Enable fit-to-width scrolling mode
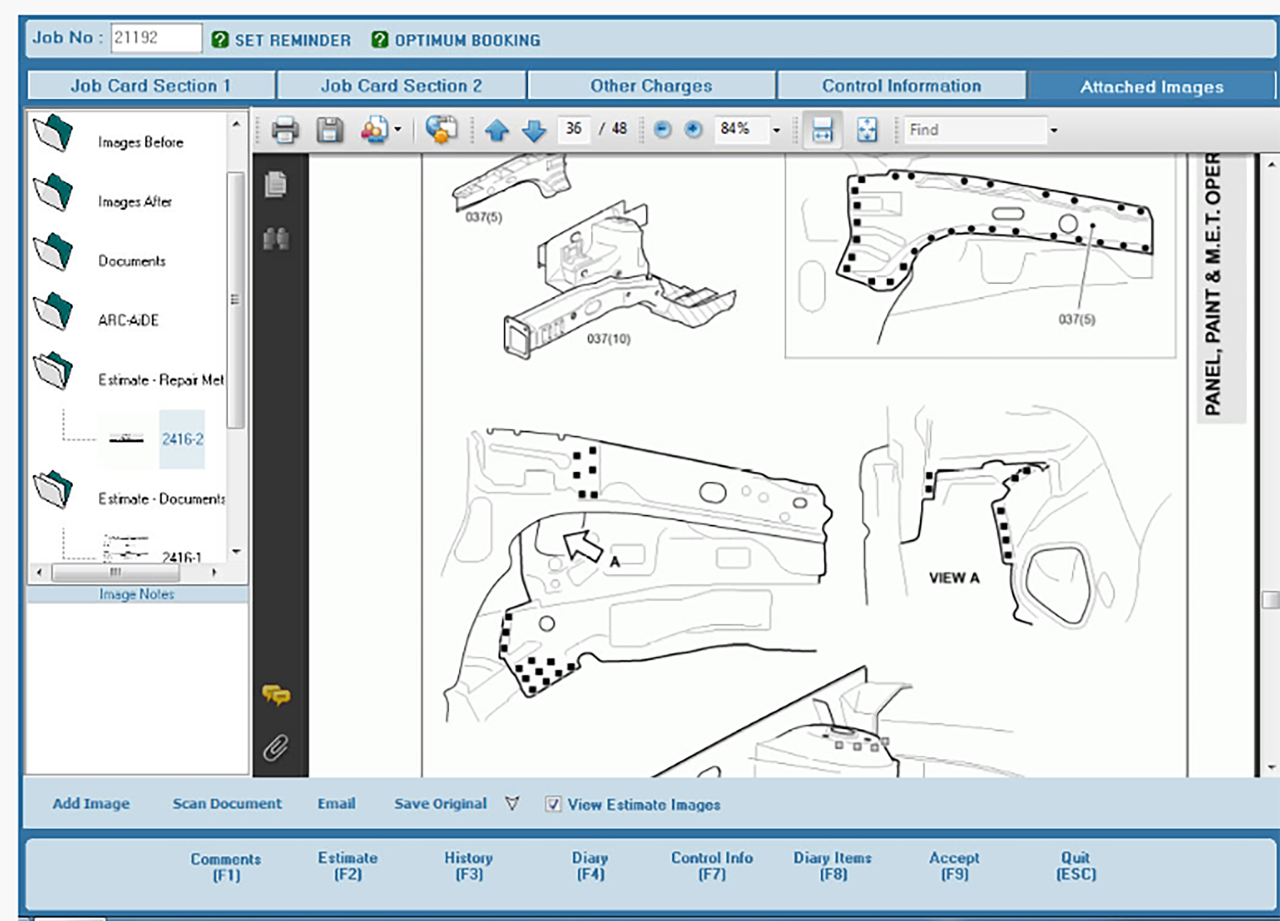The image size is (1280, 921). (x=823, y=130)
